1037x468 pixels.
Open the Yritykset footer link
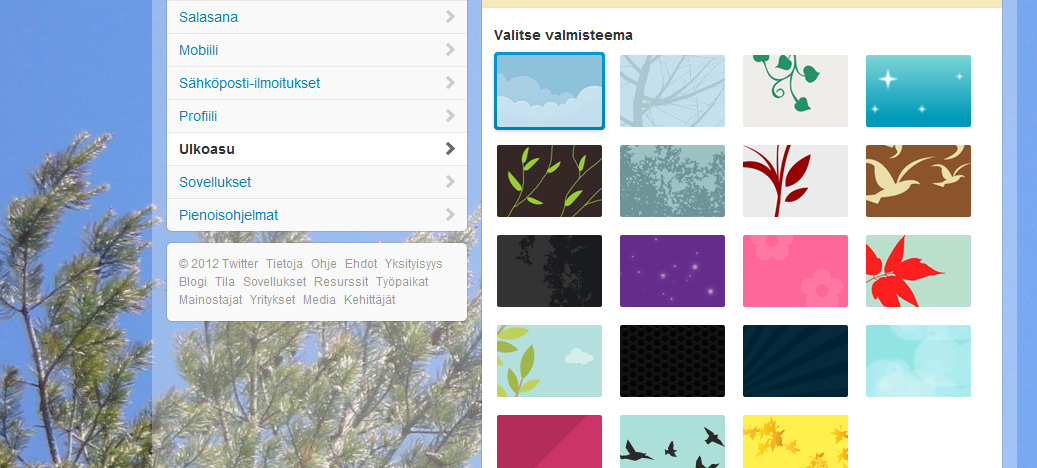272,299
